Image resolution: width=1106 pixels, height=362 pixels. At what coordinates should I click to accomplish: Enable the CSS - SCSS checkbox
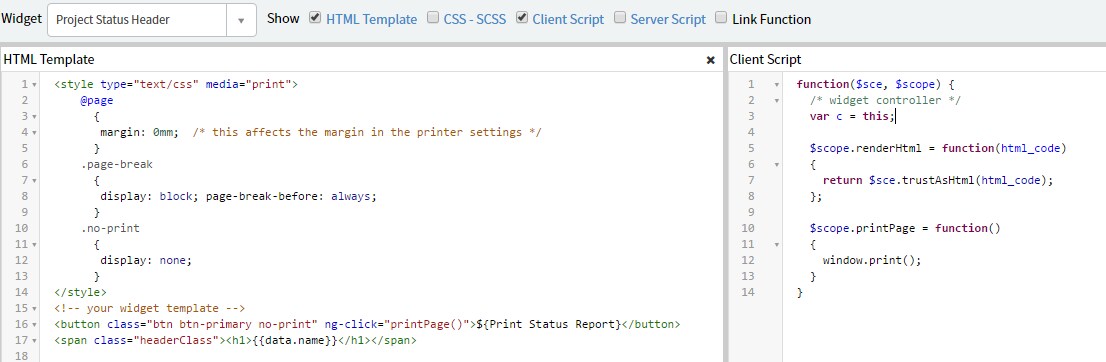(432, 18)
